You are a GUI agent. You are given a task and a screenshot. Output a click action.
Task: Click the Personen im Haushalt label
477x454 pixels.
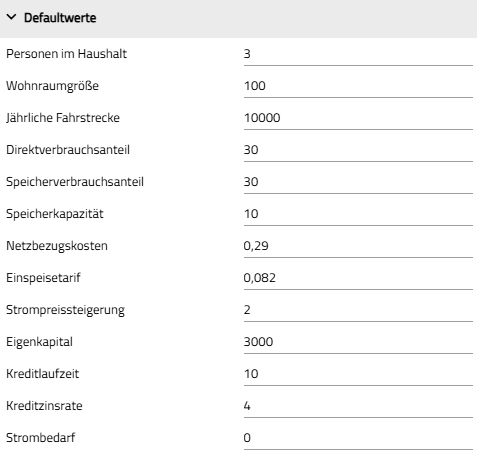(67, 54)
